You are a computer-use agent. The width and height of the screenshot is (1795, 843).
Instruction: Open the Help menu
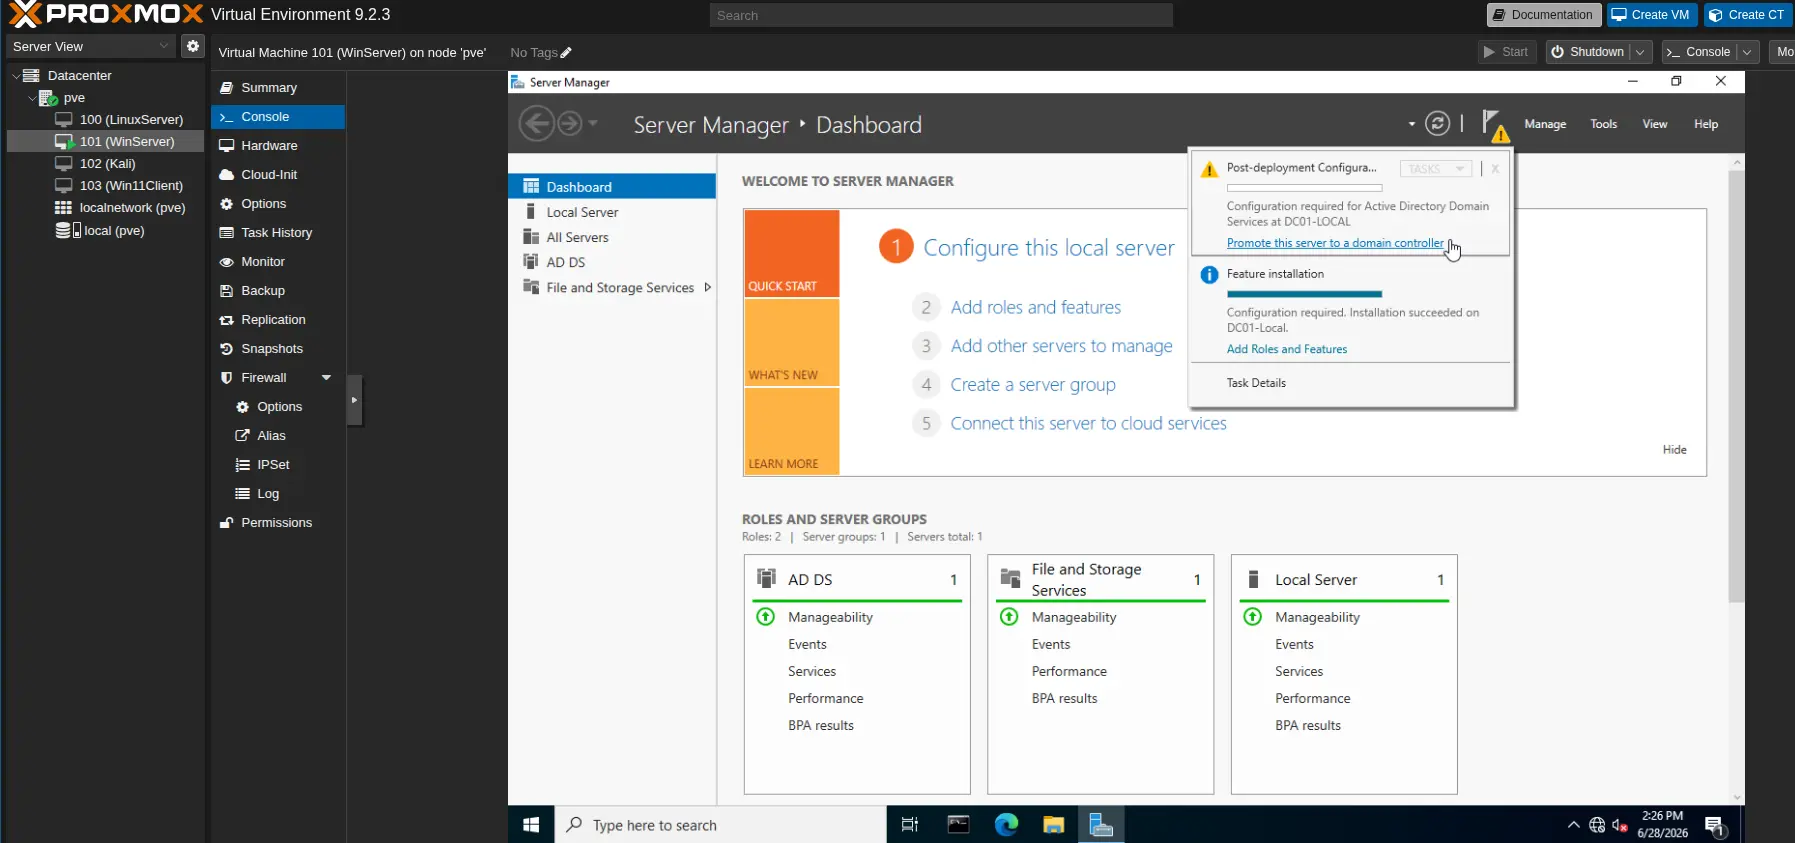click(x=1705, y=124)
